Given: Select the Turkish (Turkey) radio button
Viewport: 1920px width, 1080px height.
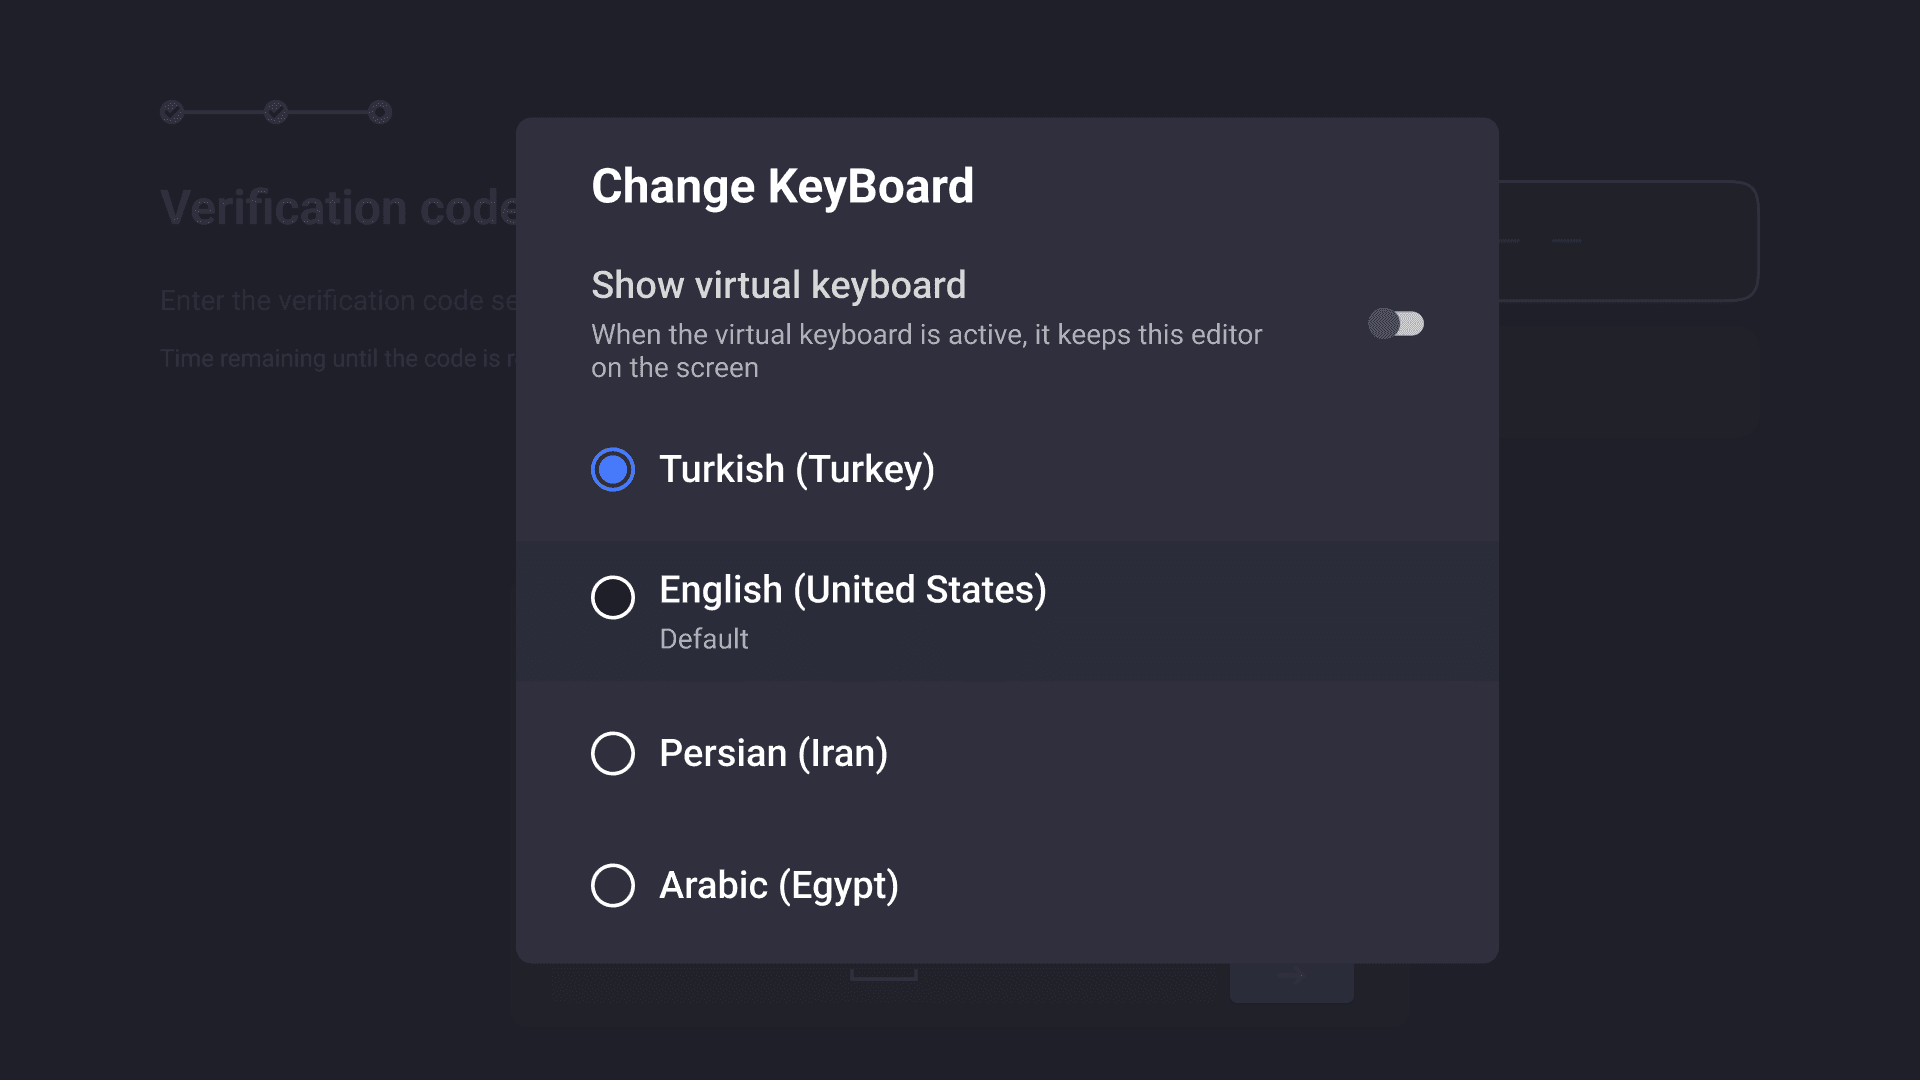Looking at the screenshot, I should [613, 469].
